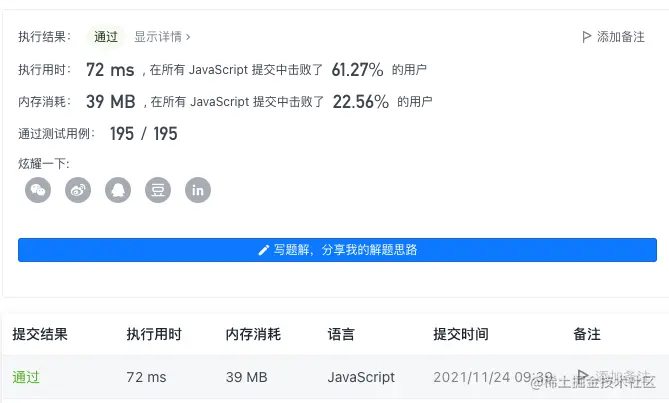This screenshot has height=403, width=669.
Task: Click the 通过 status badge
Action: click(x=105, y=37)
